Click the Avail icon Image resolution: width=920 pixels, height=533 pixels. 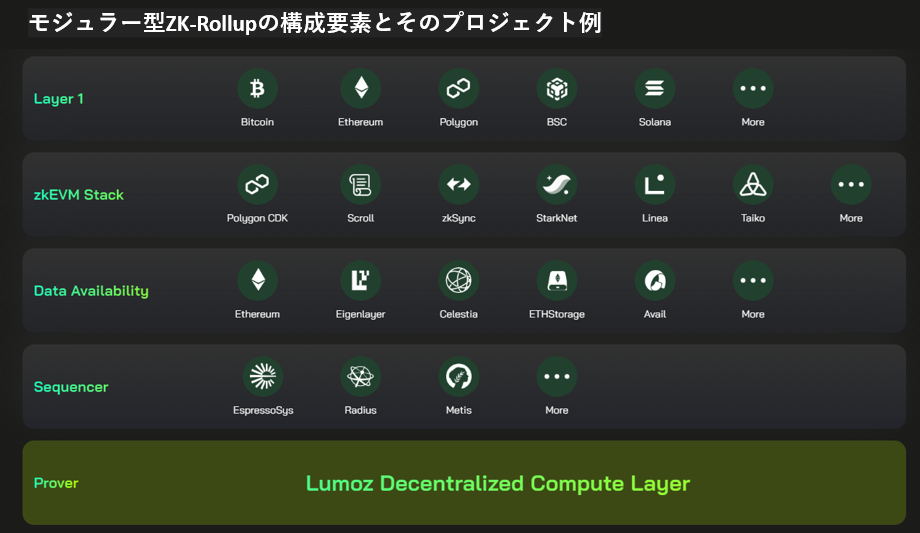655,281
